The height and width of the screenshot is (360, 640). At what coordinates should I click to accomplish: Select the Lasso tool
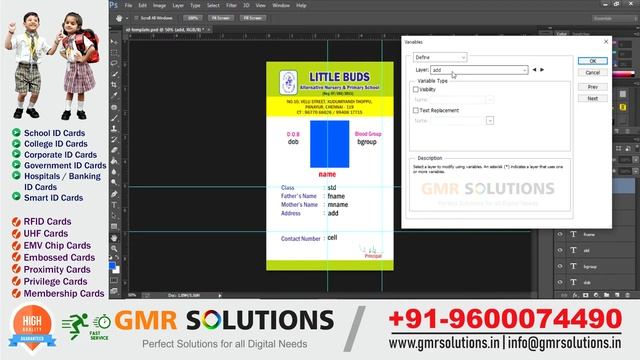[114, 63]
